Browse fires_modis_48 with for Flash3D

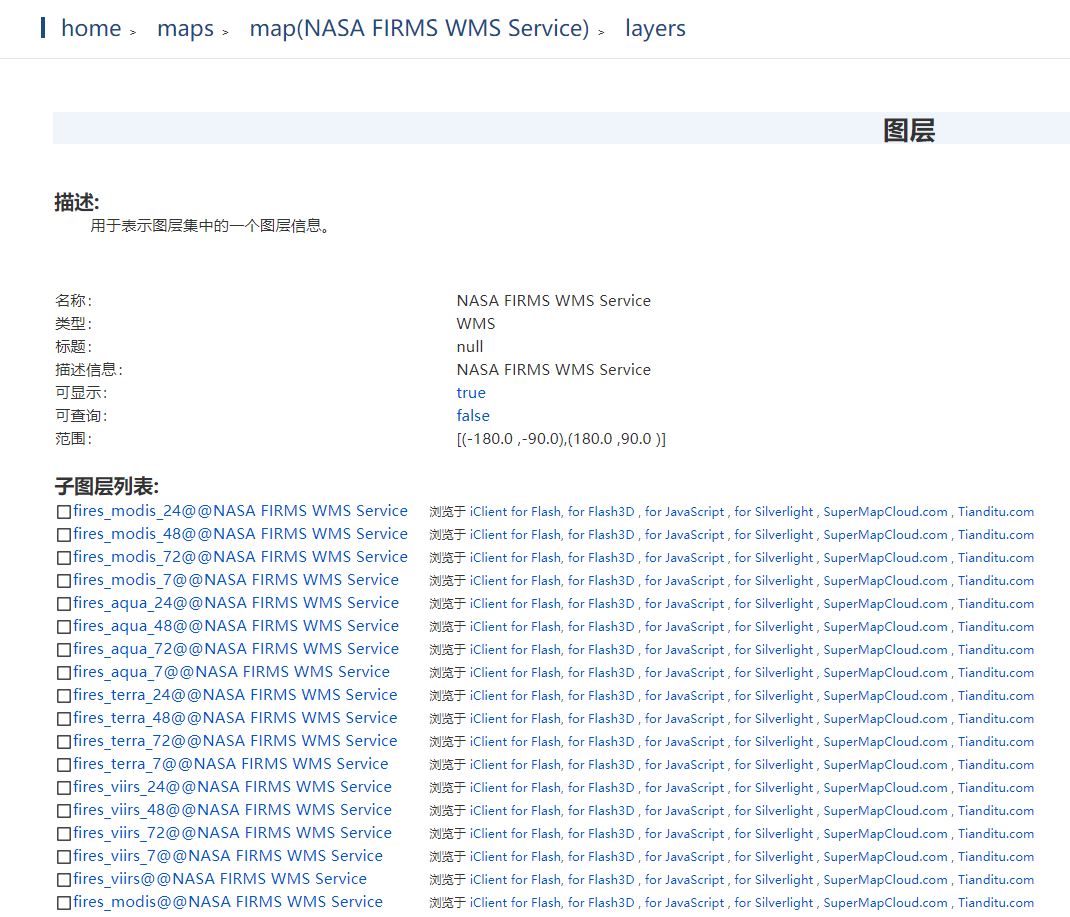point(601,535)
